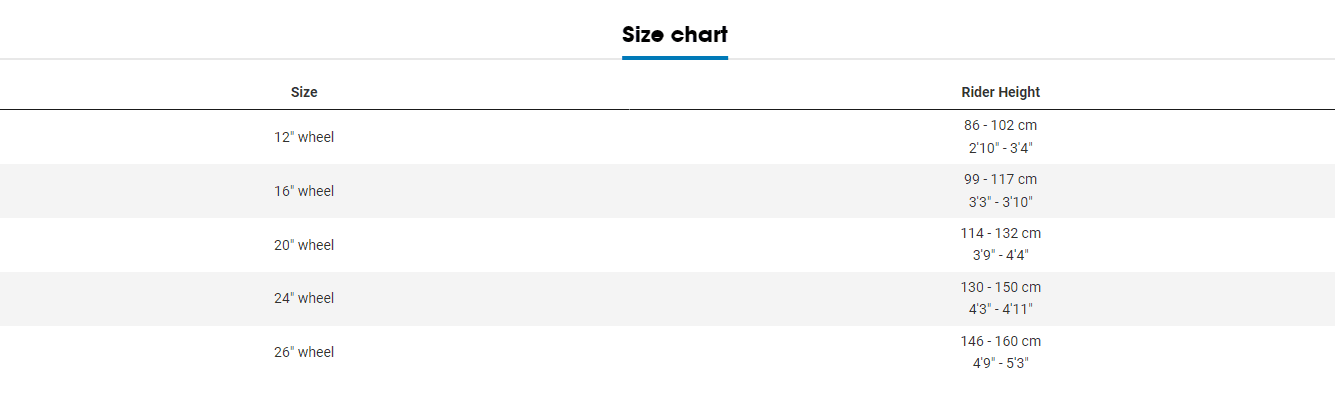The image size is (1335, 395).
Task: Click the 3'9" - 4'4" height value
Action: 1000,255
